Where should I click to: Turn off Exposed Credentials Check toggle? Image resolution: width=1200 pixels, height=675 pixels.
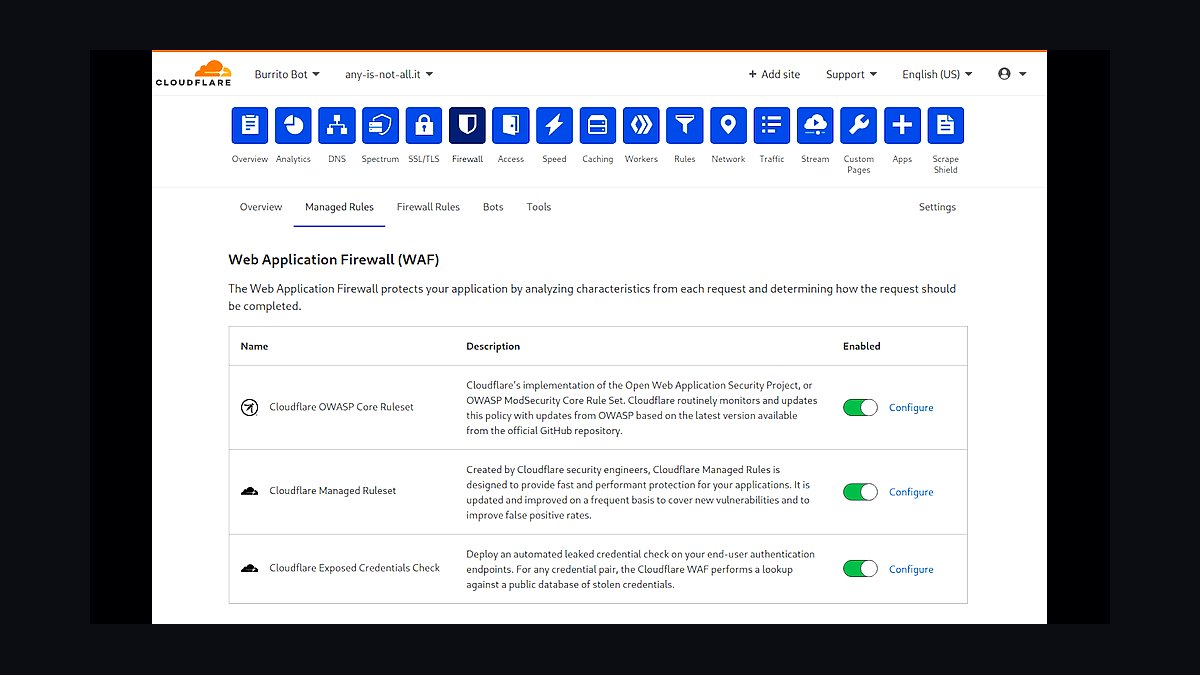(x=860, y=569)
